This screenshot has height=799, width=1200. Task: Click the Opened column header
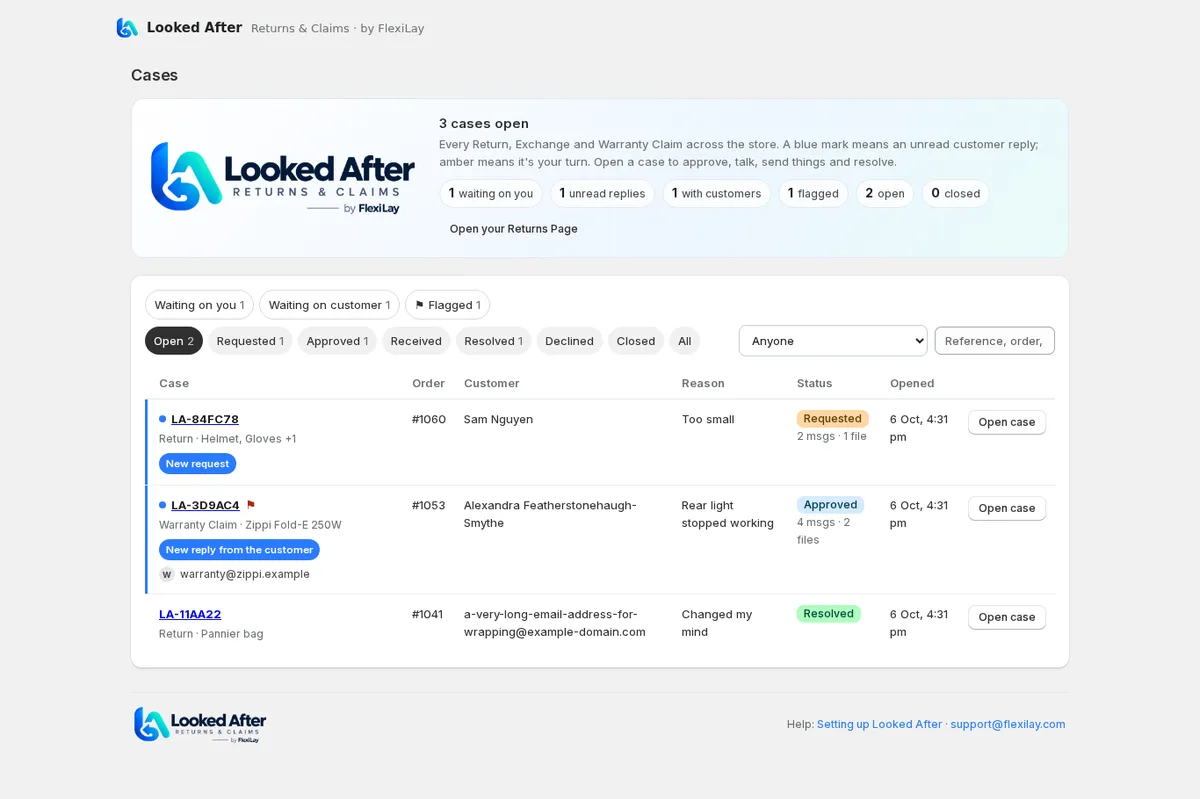click(x=912, y=383)
